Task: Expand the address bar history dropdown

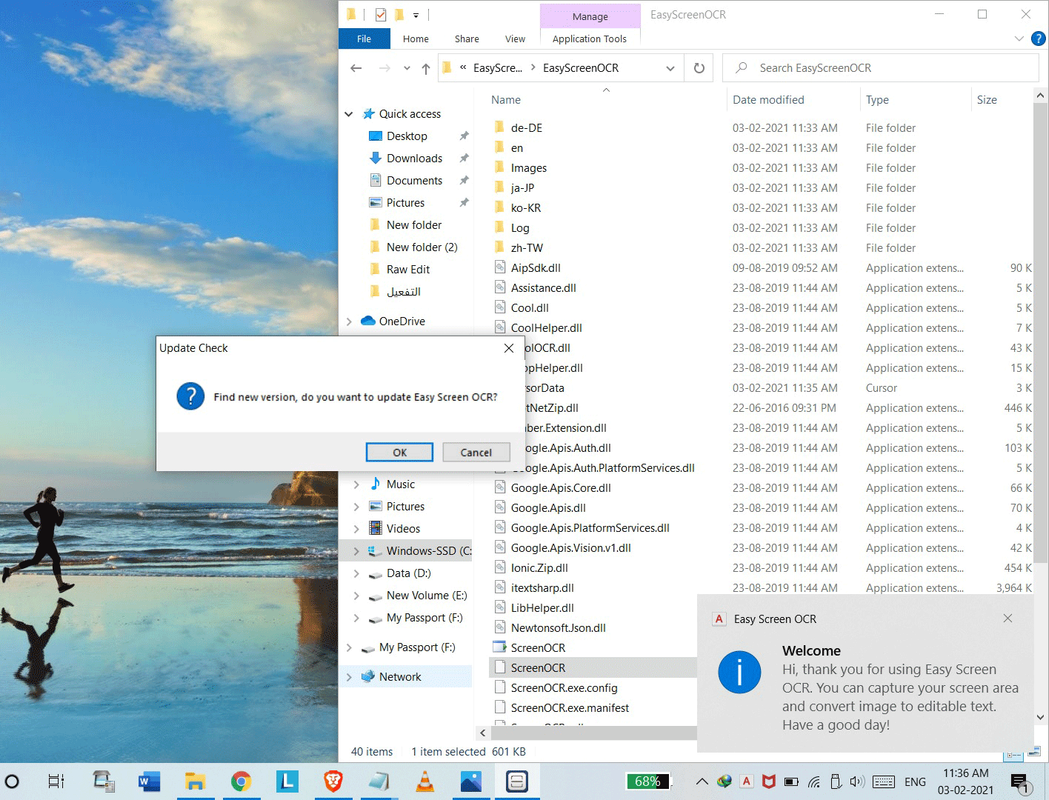Action: point(670,68)
